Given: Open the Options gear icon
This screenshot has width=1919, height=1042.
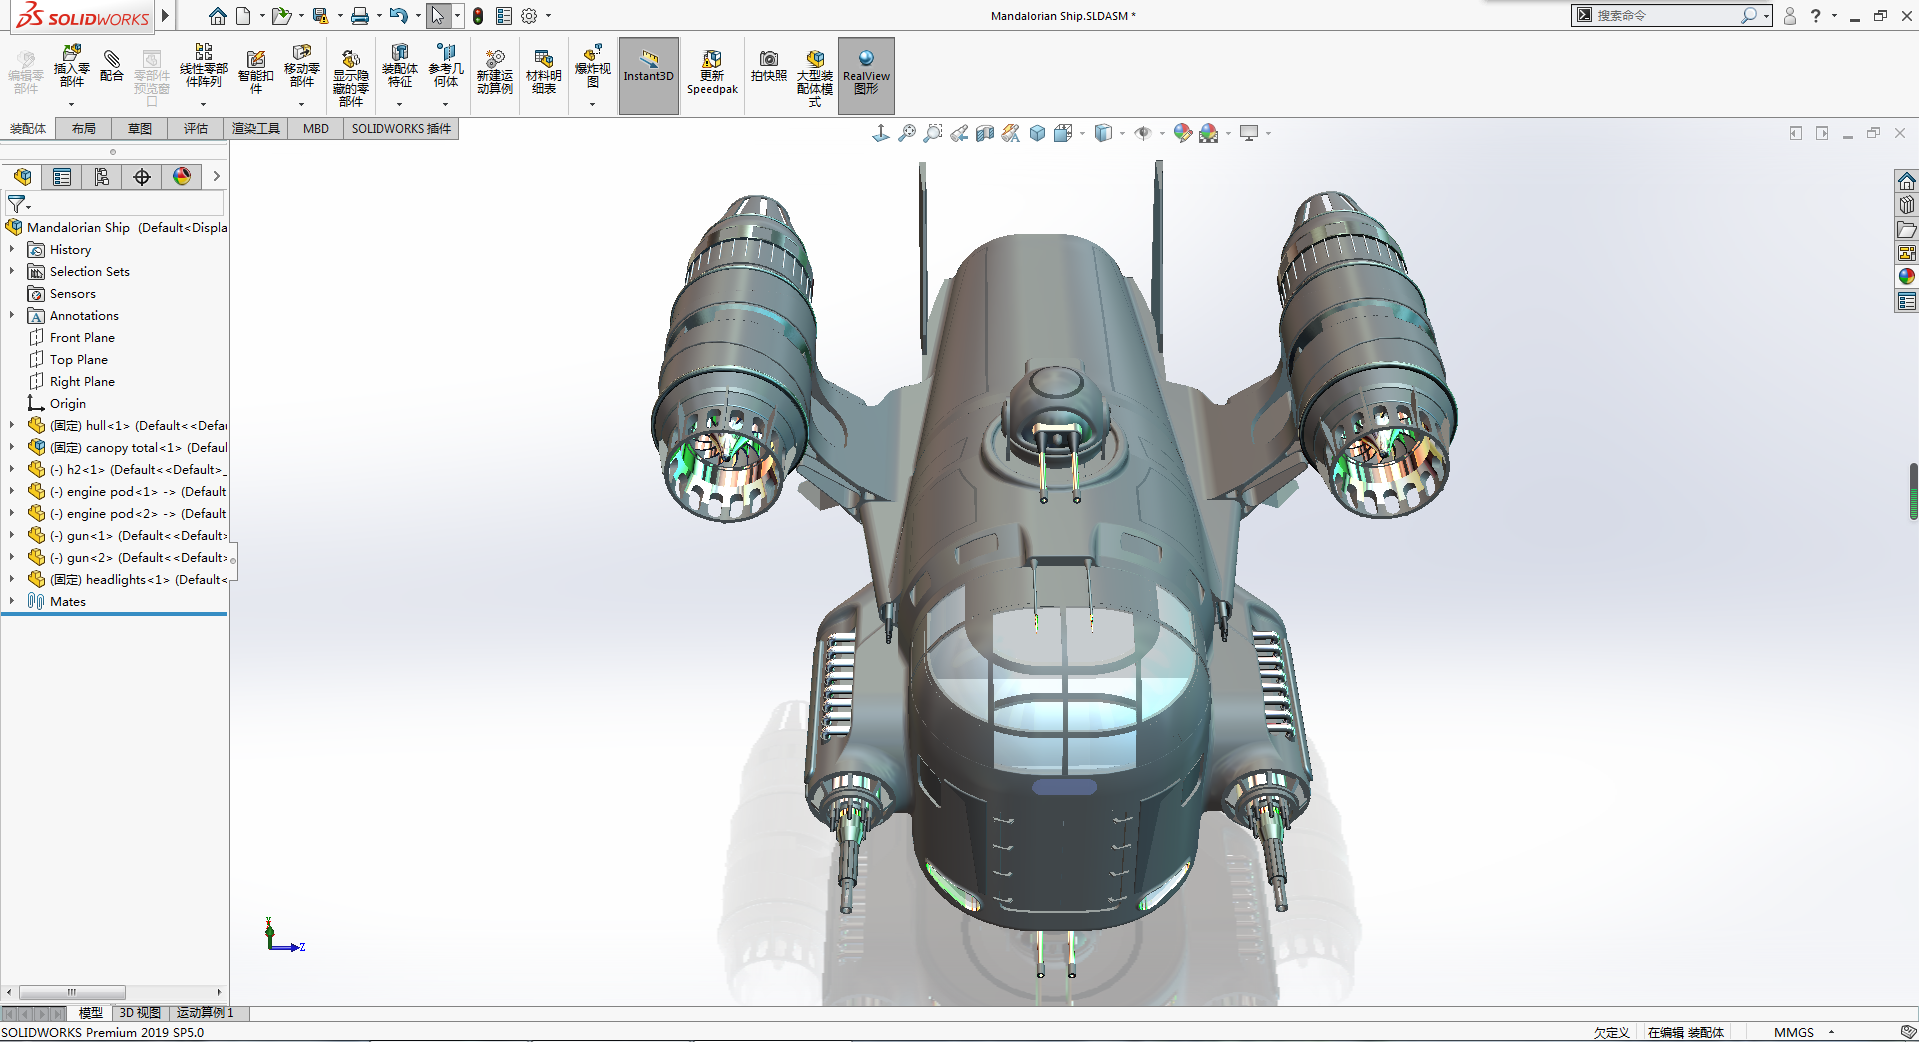Looking at the screenshot, I should tap(529, 16).
